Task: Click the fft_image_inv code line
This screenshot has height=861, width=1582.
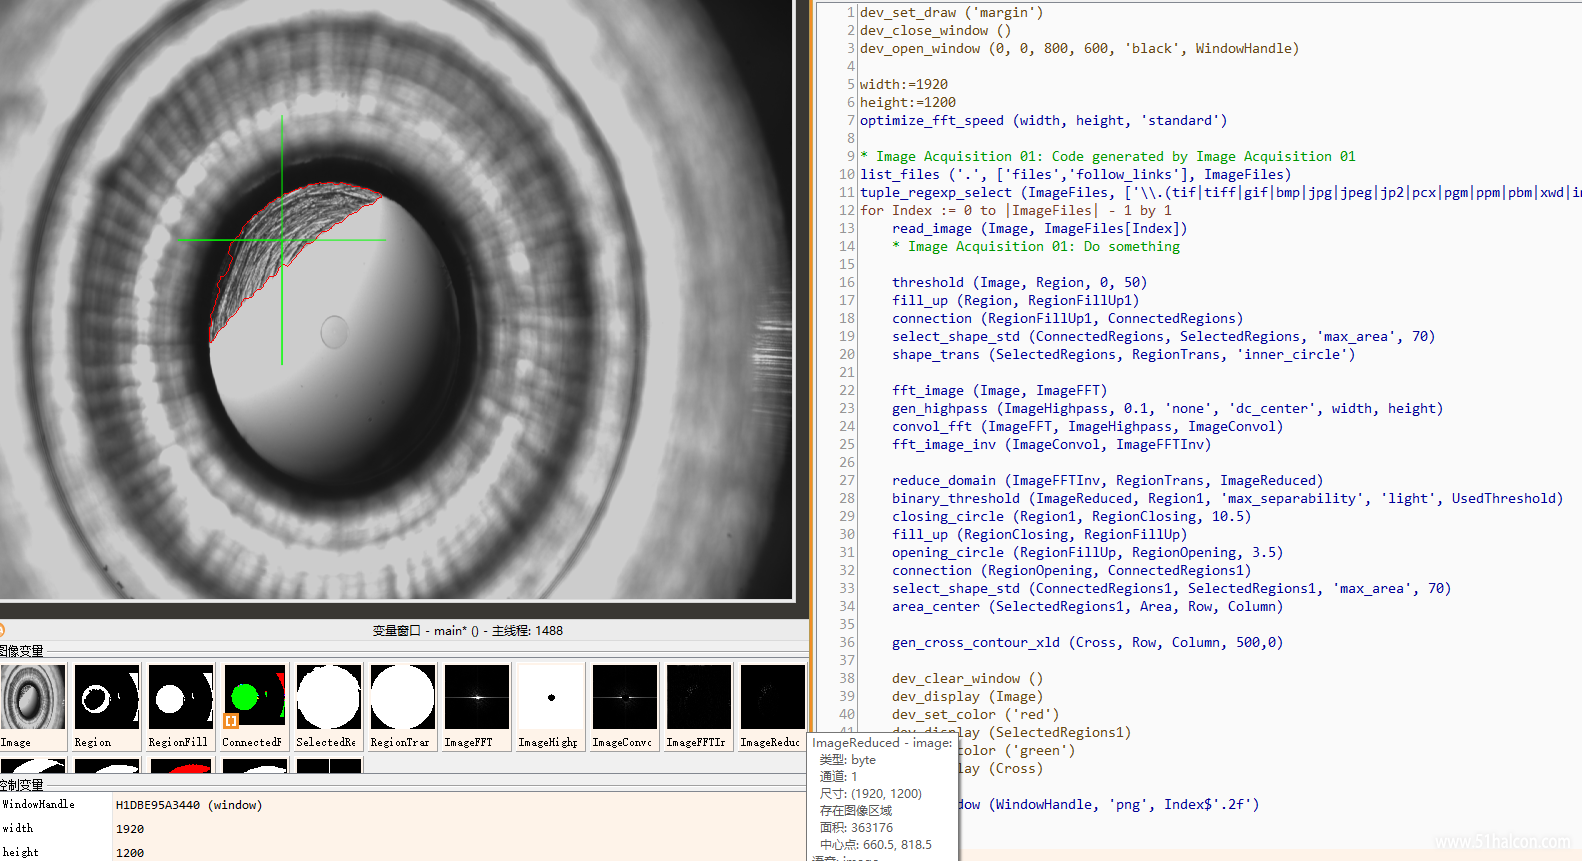Action: point(1051,444)
